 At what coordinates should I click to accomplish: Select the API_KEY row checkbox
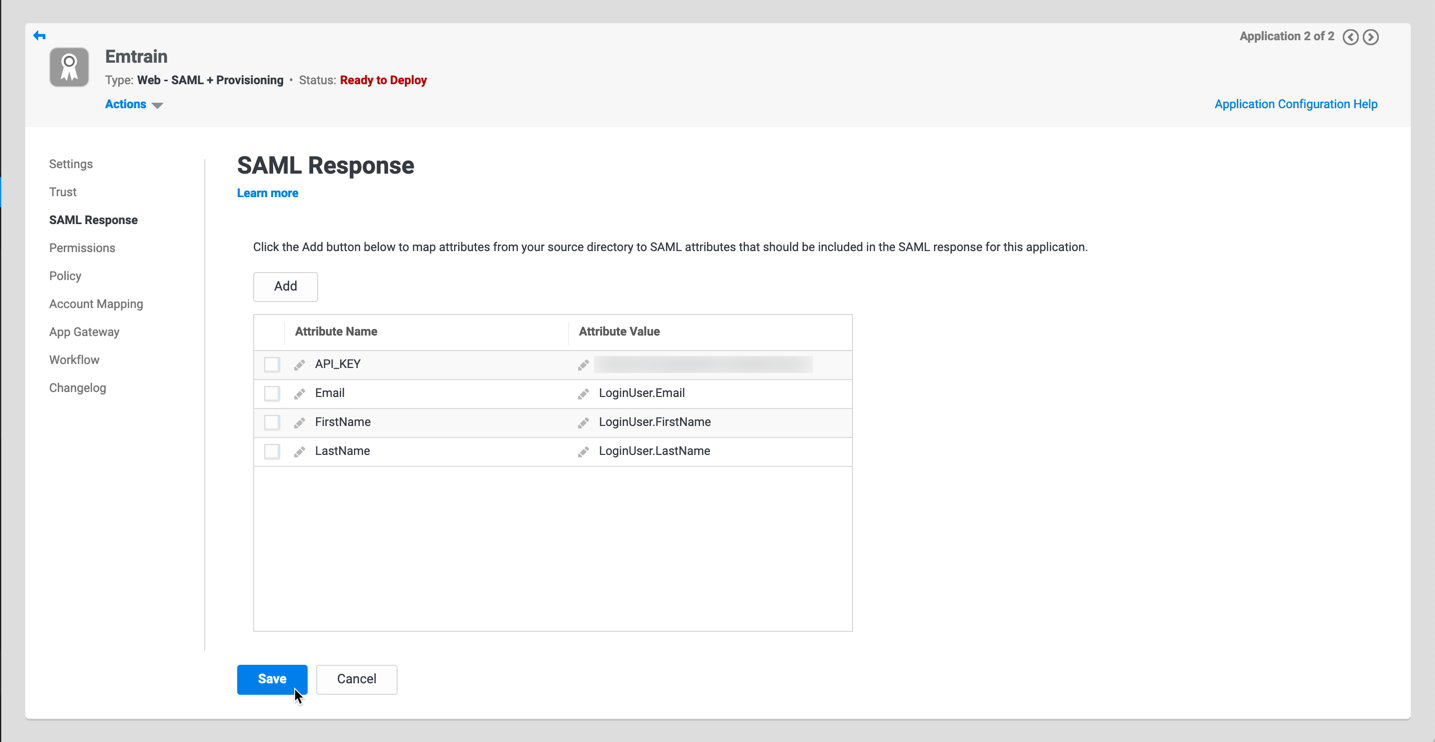[x=271, y=364]
